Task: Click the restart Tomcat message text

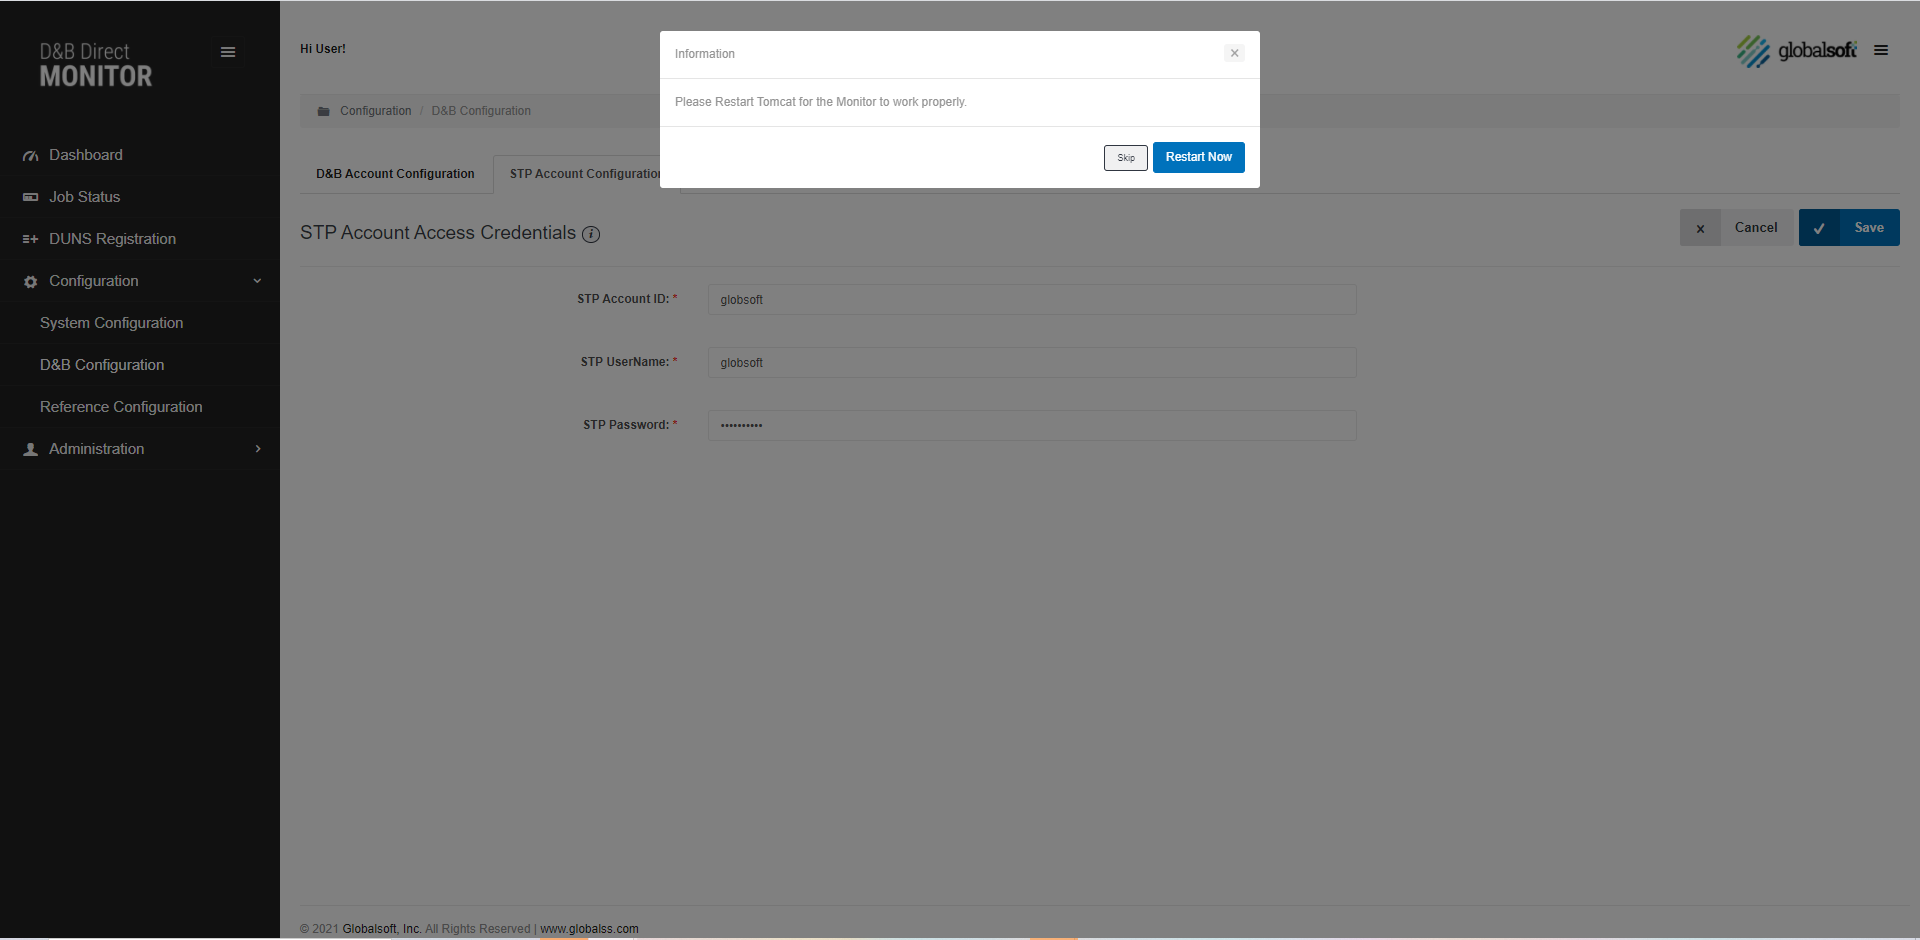Action: coord(821,102)
